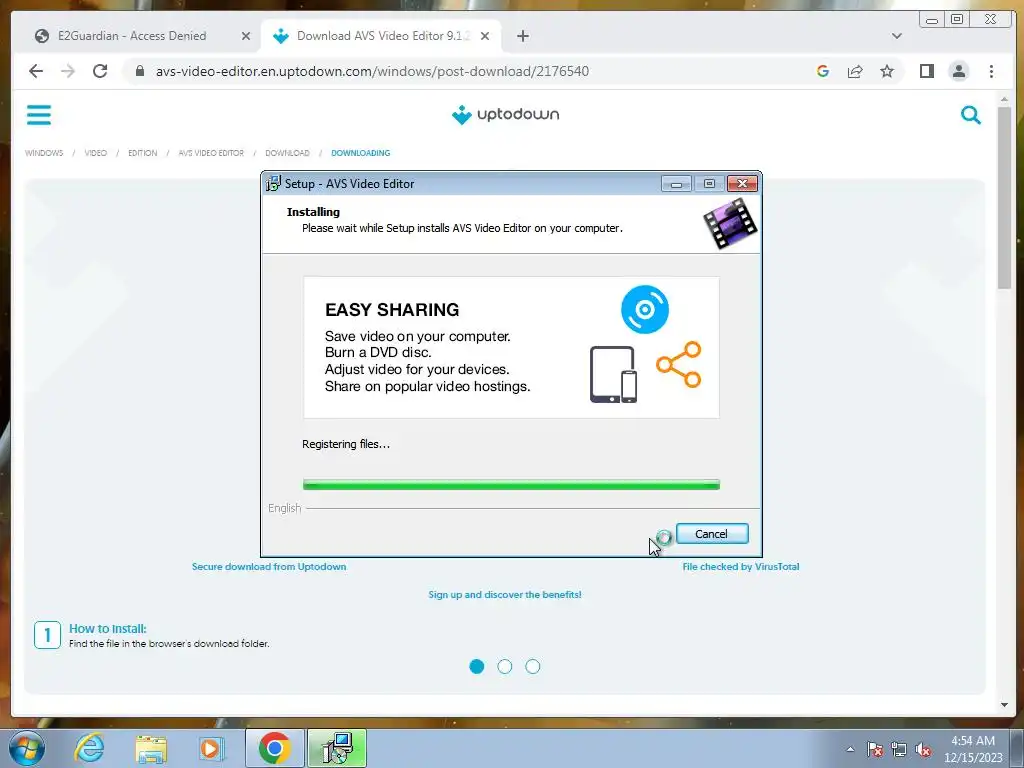Screen dimensions: 1024x768
Task: Click the scrollbar down arrow
Action: point(1004,705)
